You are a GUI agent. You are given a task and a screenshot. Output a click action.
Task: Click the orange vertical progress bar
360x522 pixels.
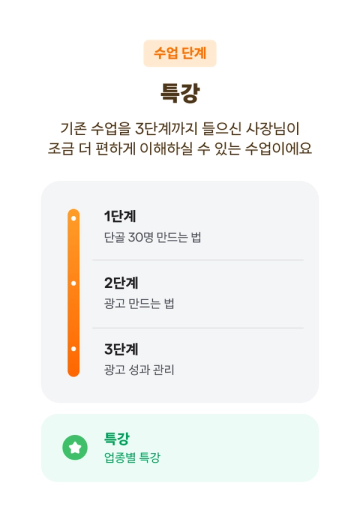[74, 293]
